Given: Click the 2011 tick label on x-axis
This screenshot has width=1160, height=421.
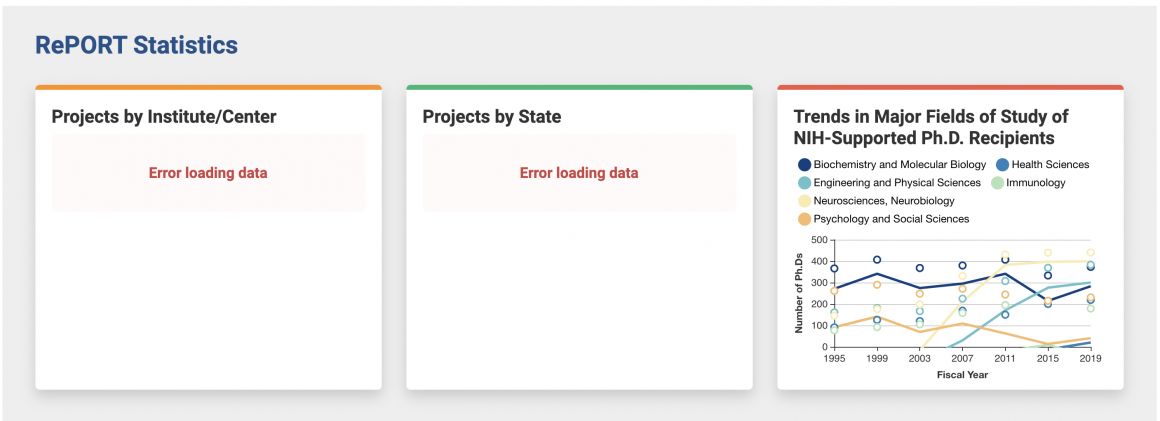Looking at the screenshot, I should click(1005, 358).
